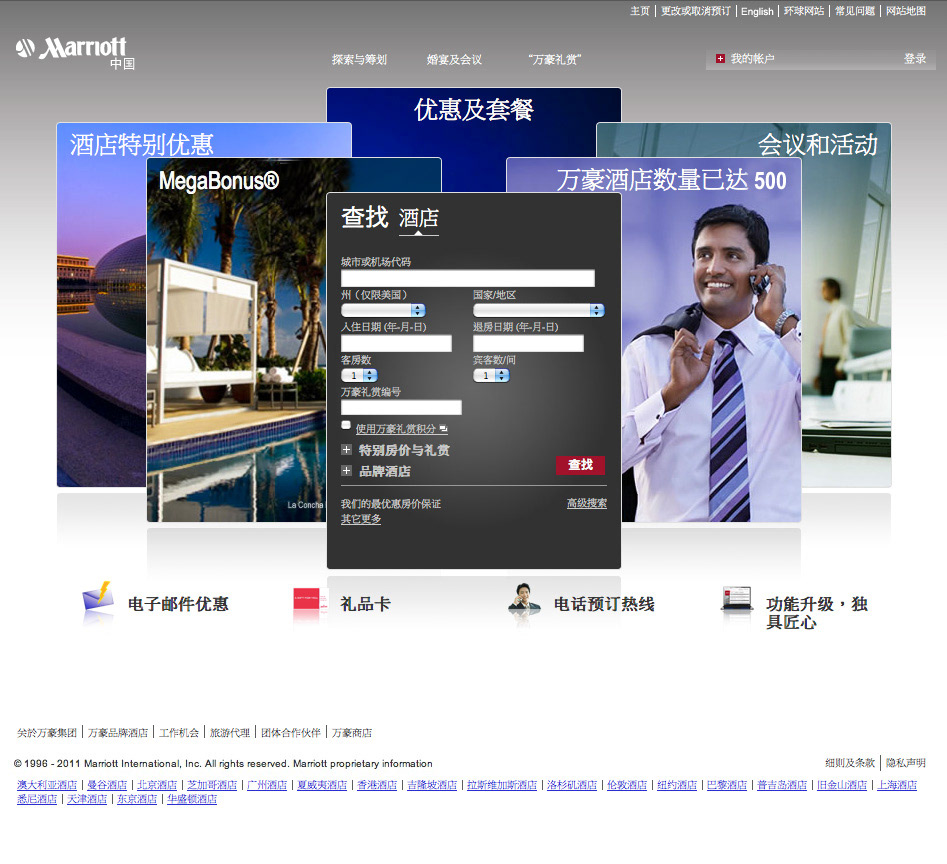Open the 隐私声明 link
Screen dimensions: 947x864
(x=906, y=763)
